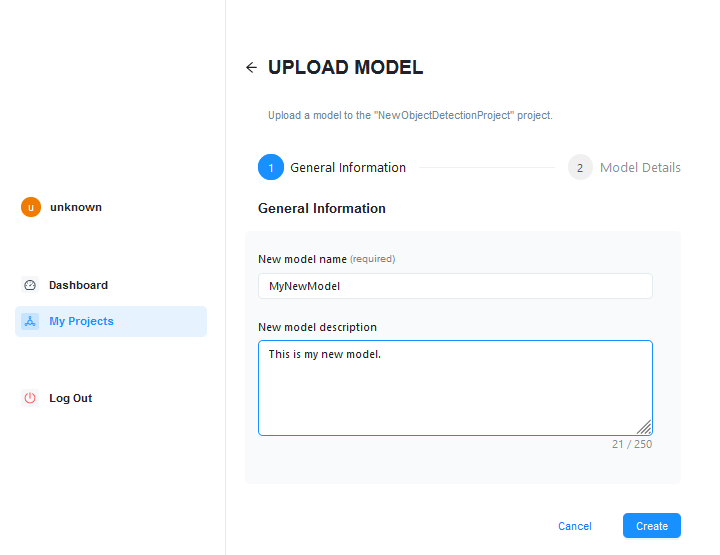720x555 pixels.
Task: Click the unknown username label
Action: pos(76,207)
